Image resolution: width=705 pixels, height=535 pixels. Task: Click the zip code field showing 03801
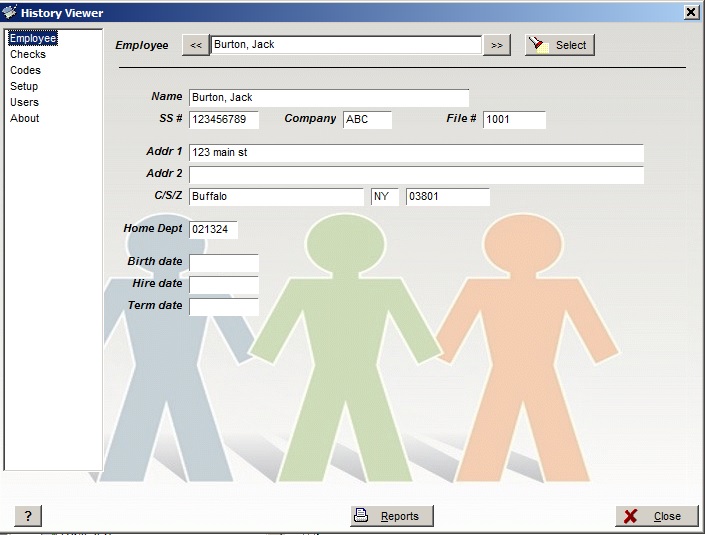click(447, 197)
